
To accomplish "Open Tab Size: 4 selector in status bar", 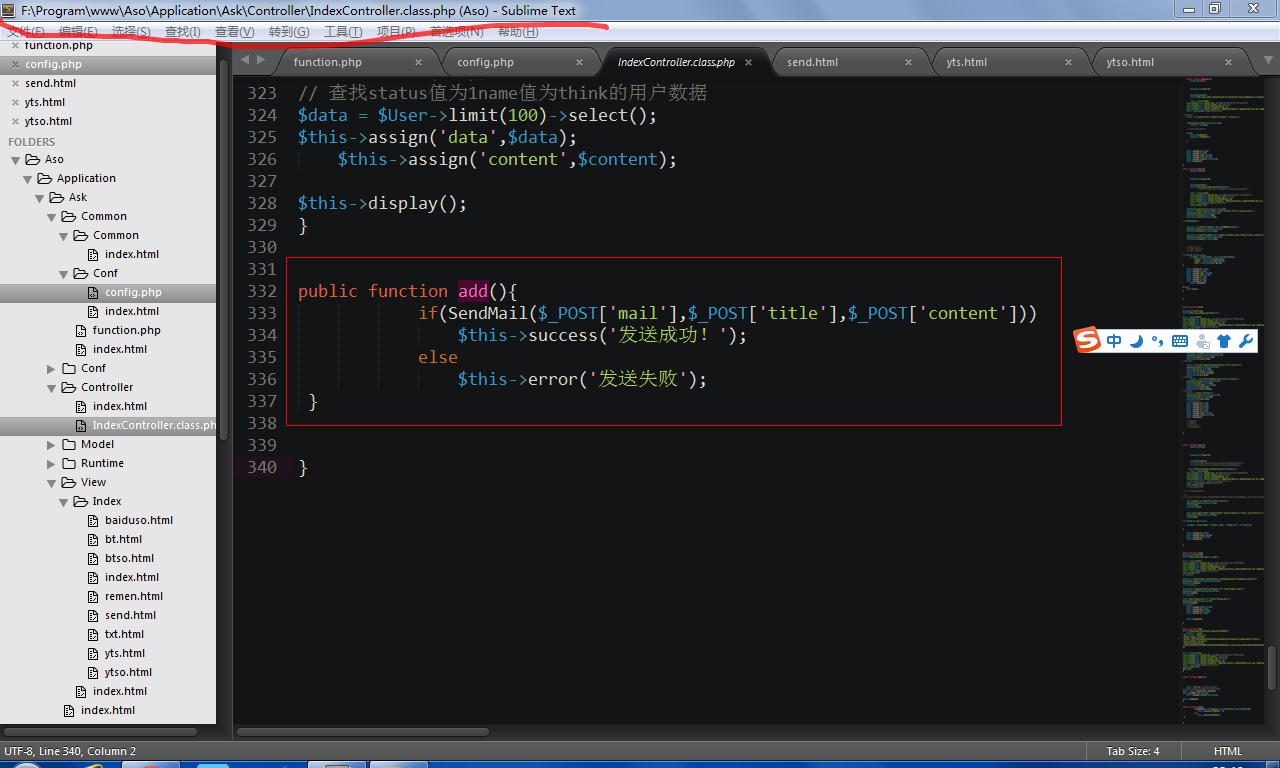I will coord(1132,751).
